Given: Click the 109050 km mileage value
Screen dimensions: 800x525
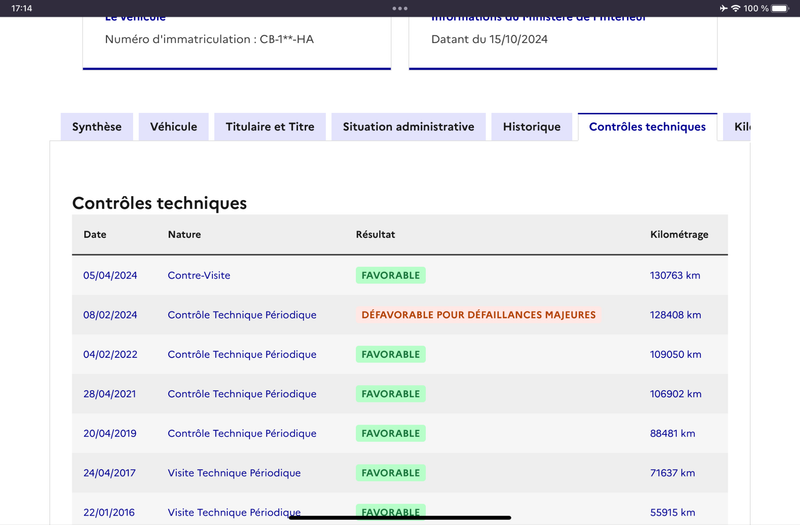Looking at the screenshot, I should tap(676, 354).
